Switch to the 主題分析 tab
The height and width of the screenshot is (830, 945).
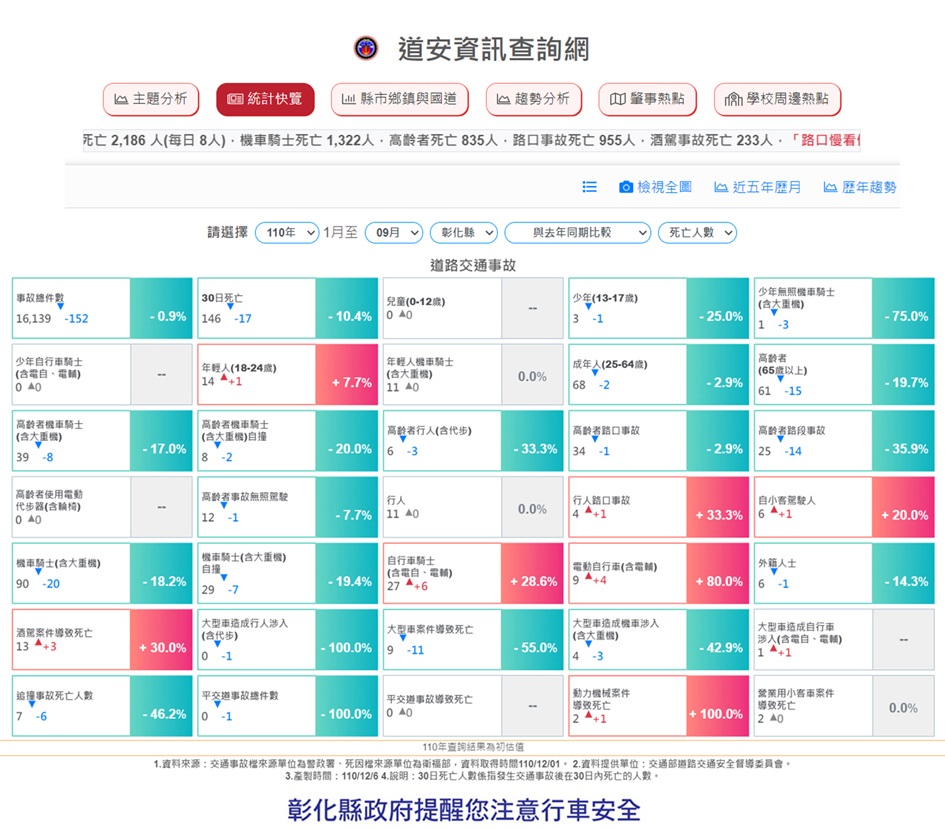151,99
